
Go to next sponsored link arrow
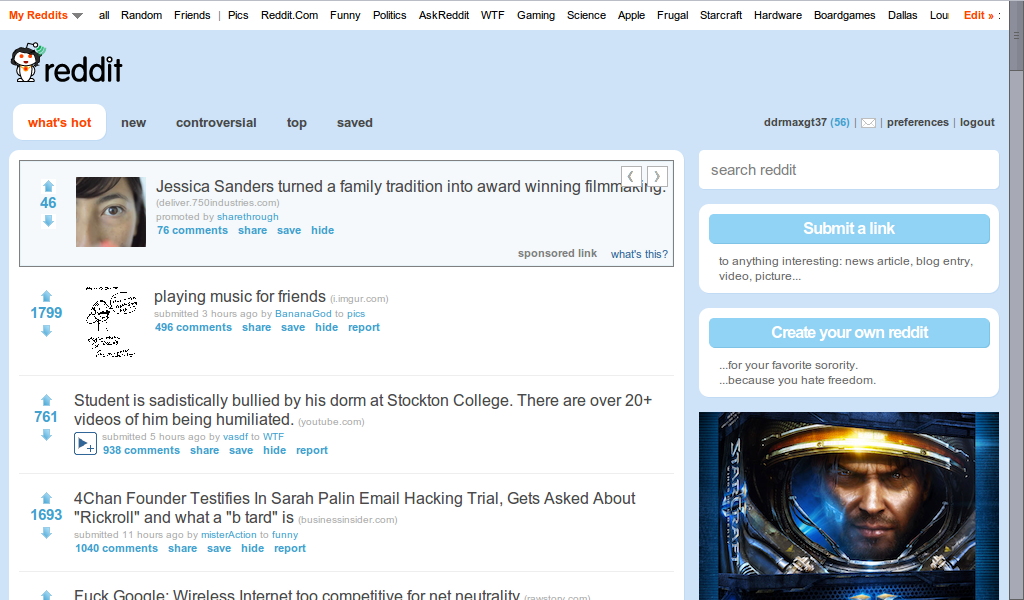657,176
